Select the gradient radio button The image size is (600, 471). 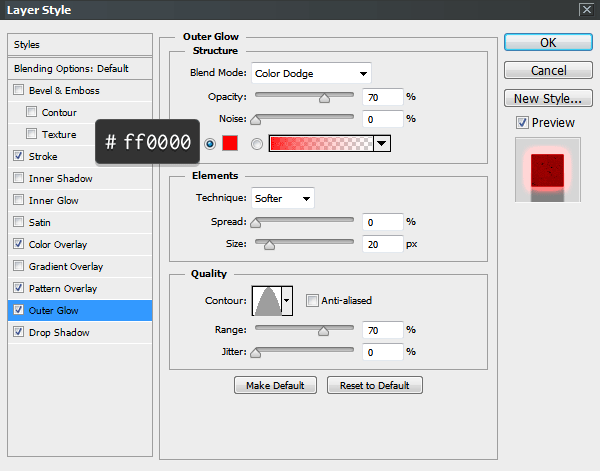257,144
